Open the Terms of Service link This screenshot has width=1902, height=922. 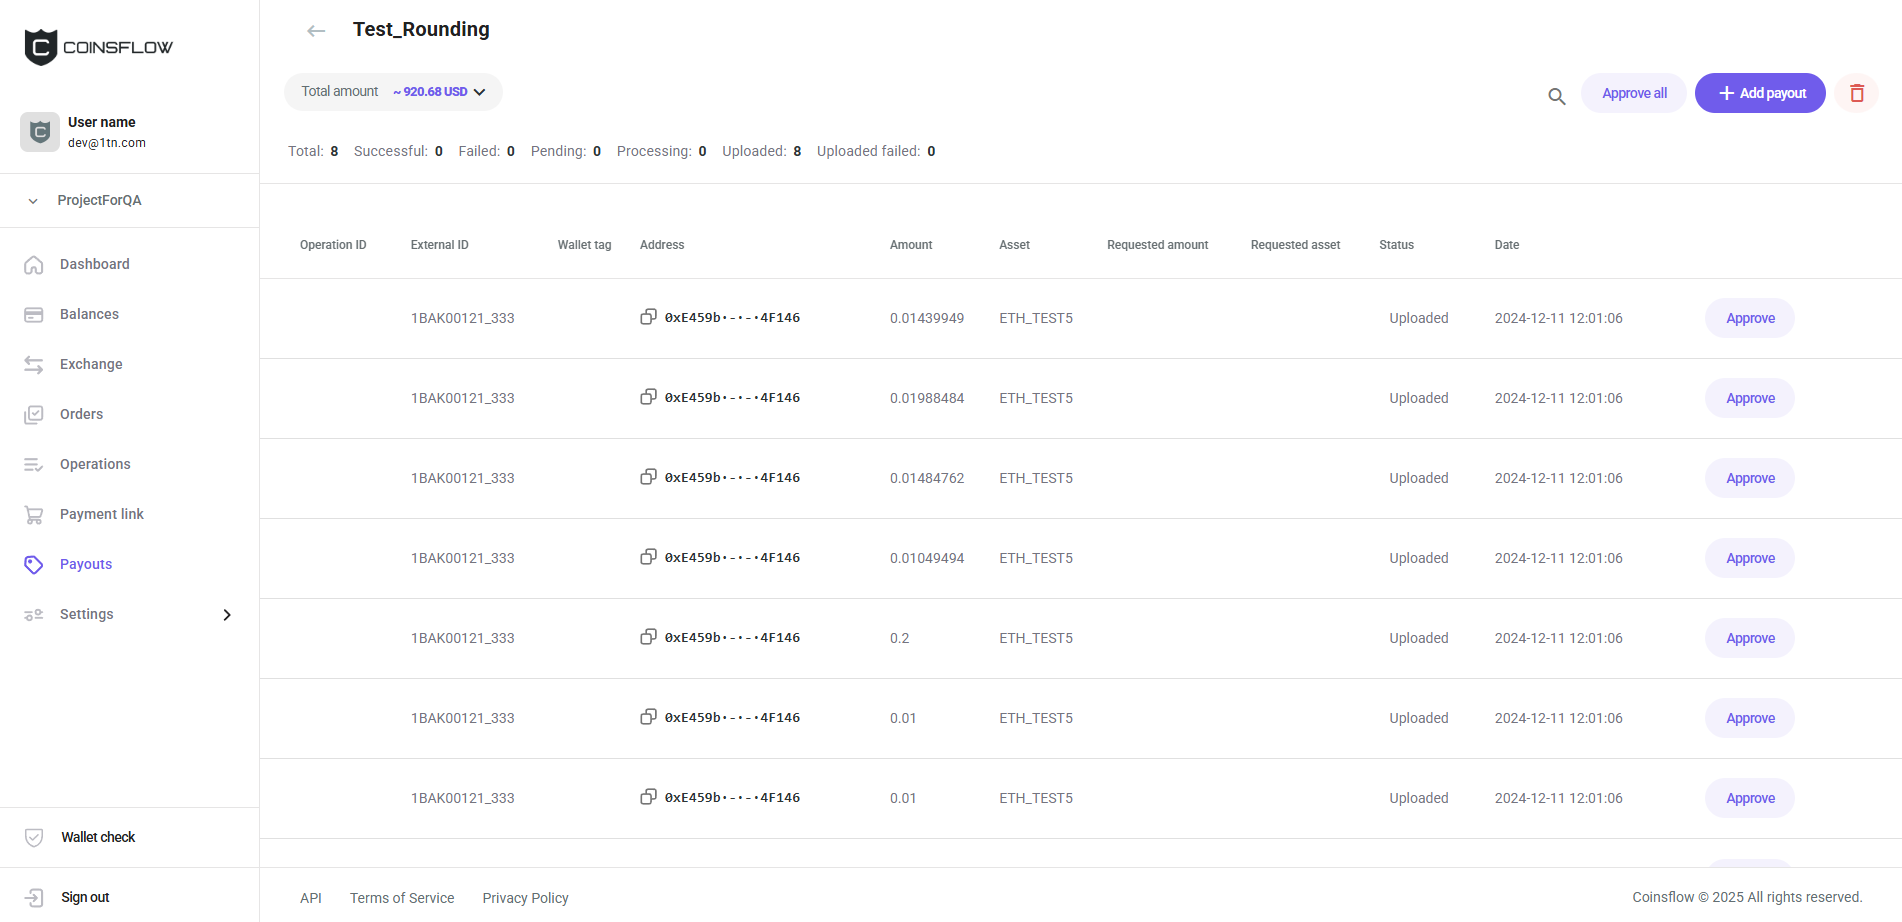click(401, 898)
